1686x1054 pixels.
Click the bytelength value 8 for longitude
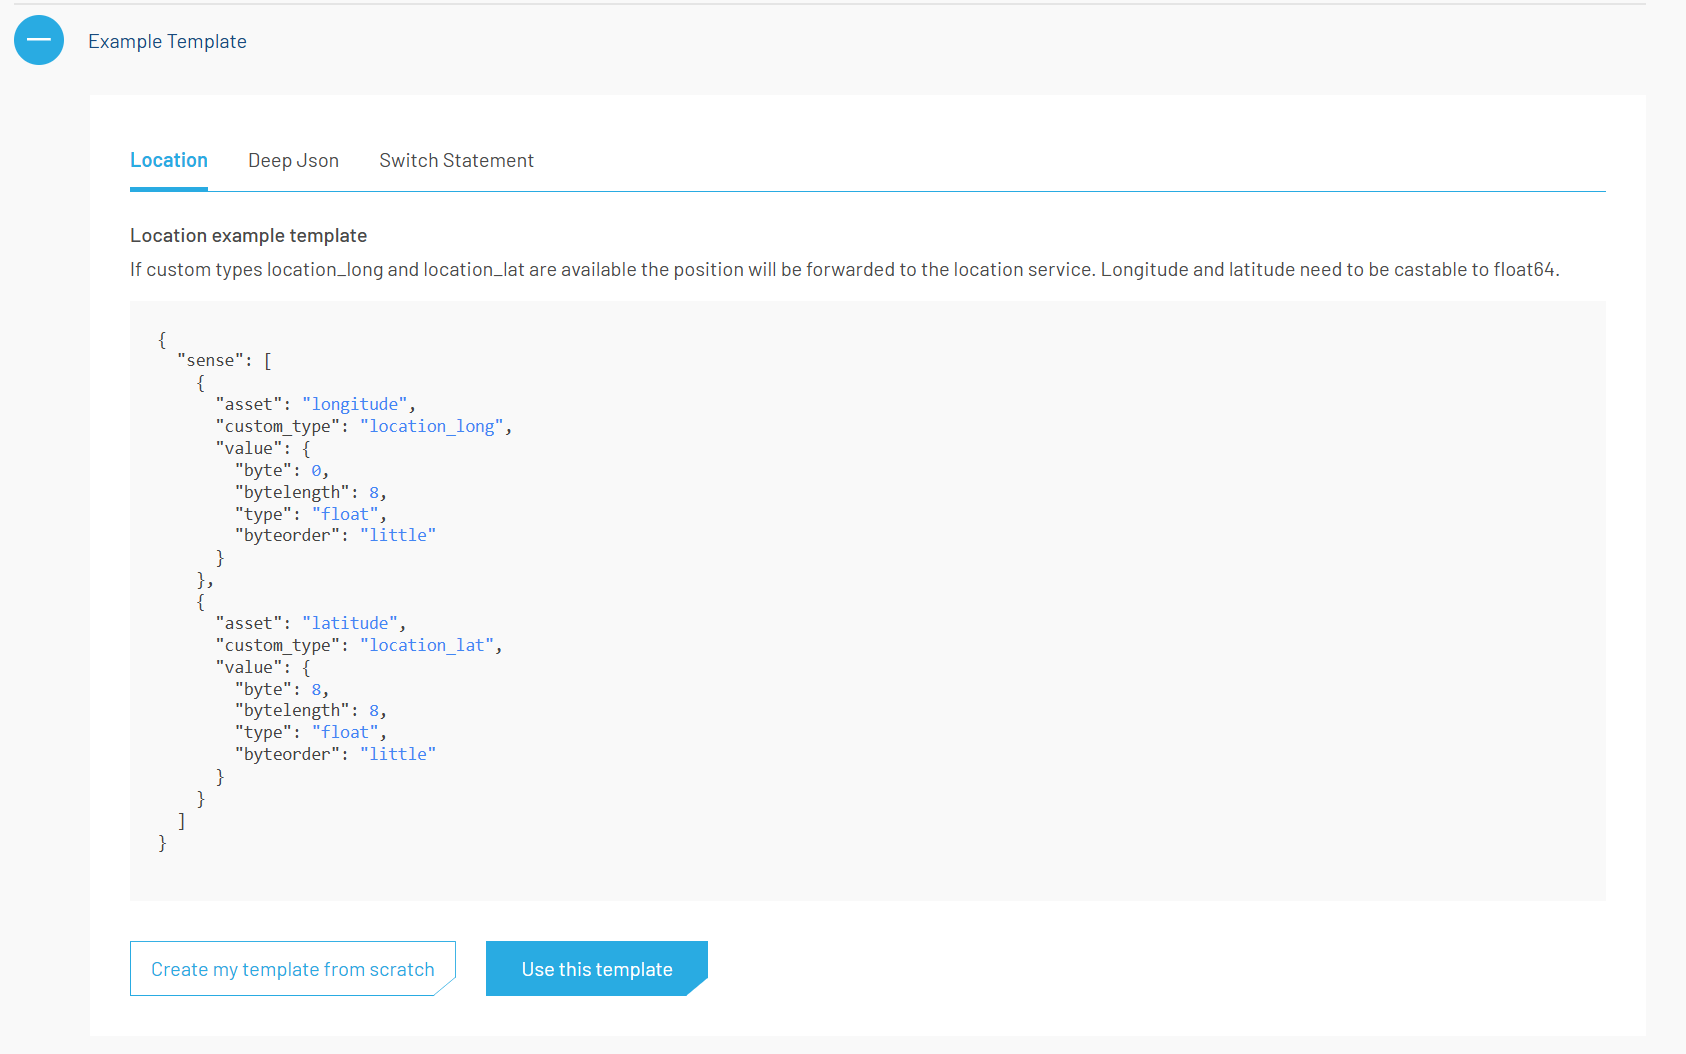coord(375,491)
